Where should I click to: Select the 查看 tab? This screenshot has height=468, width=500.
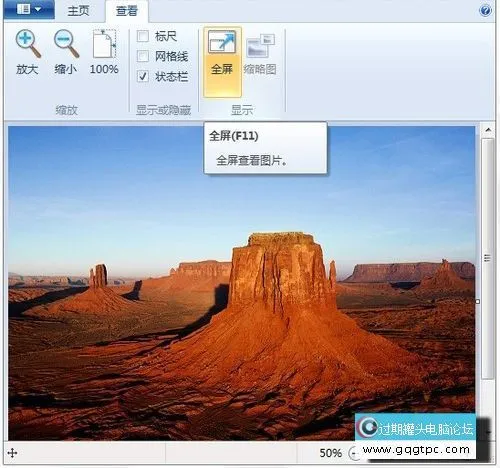tap(127, 11)
